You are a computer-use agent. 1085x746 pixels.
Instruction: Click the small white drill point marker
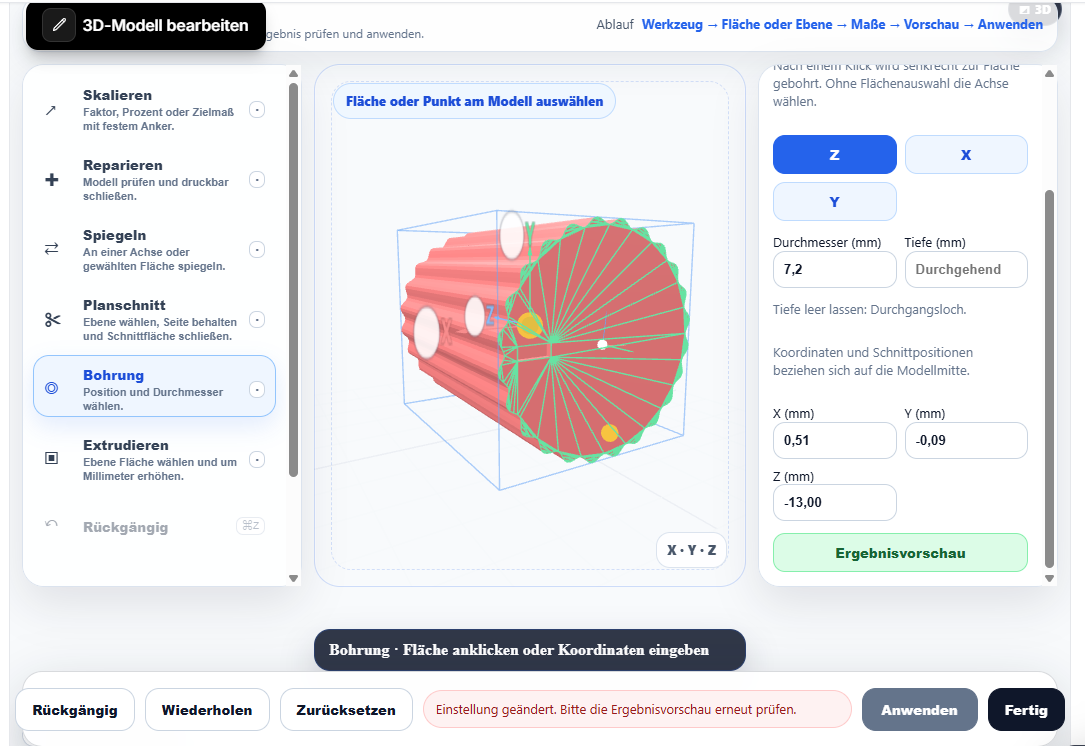click(x=602, y=344)
